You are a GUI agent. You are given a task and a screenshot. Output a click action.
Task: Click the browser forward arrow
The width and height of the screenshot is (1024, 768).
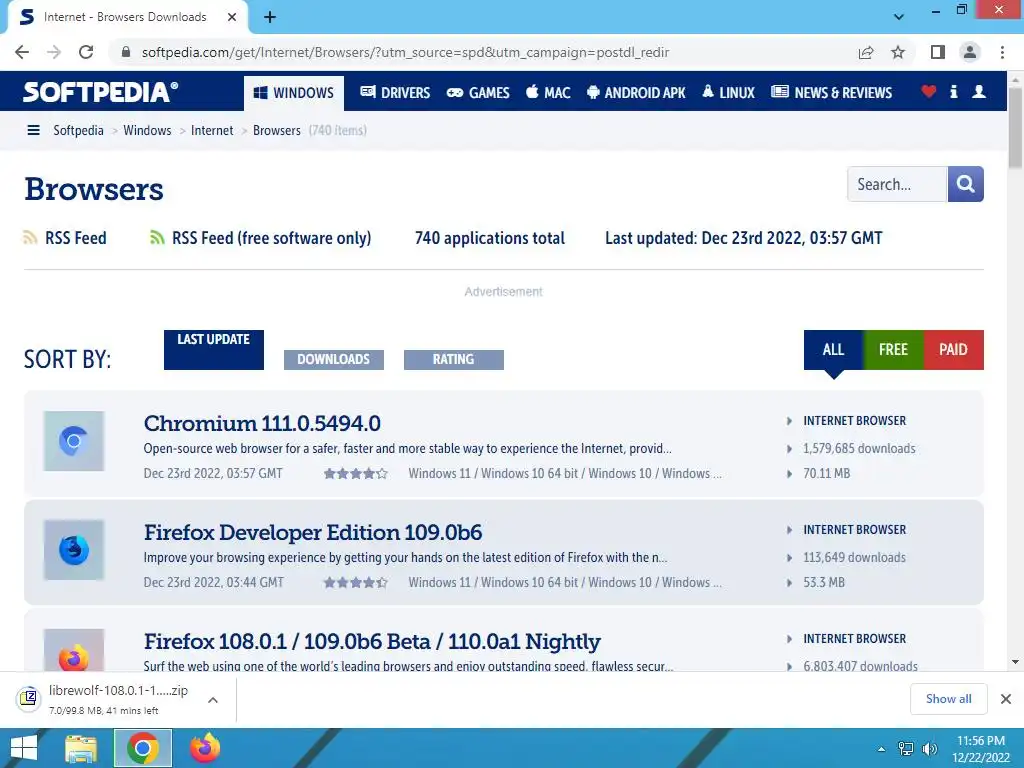54,52
